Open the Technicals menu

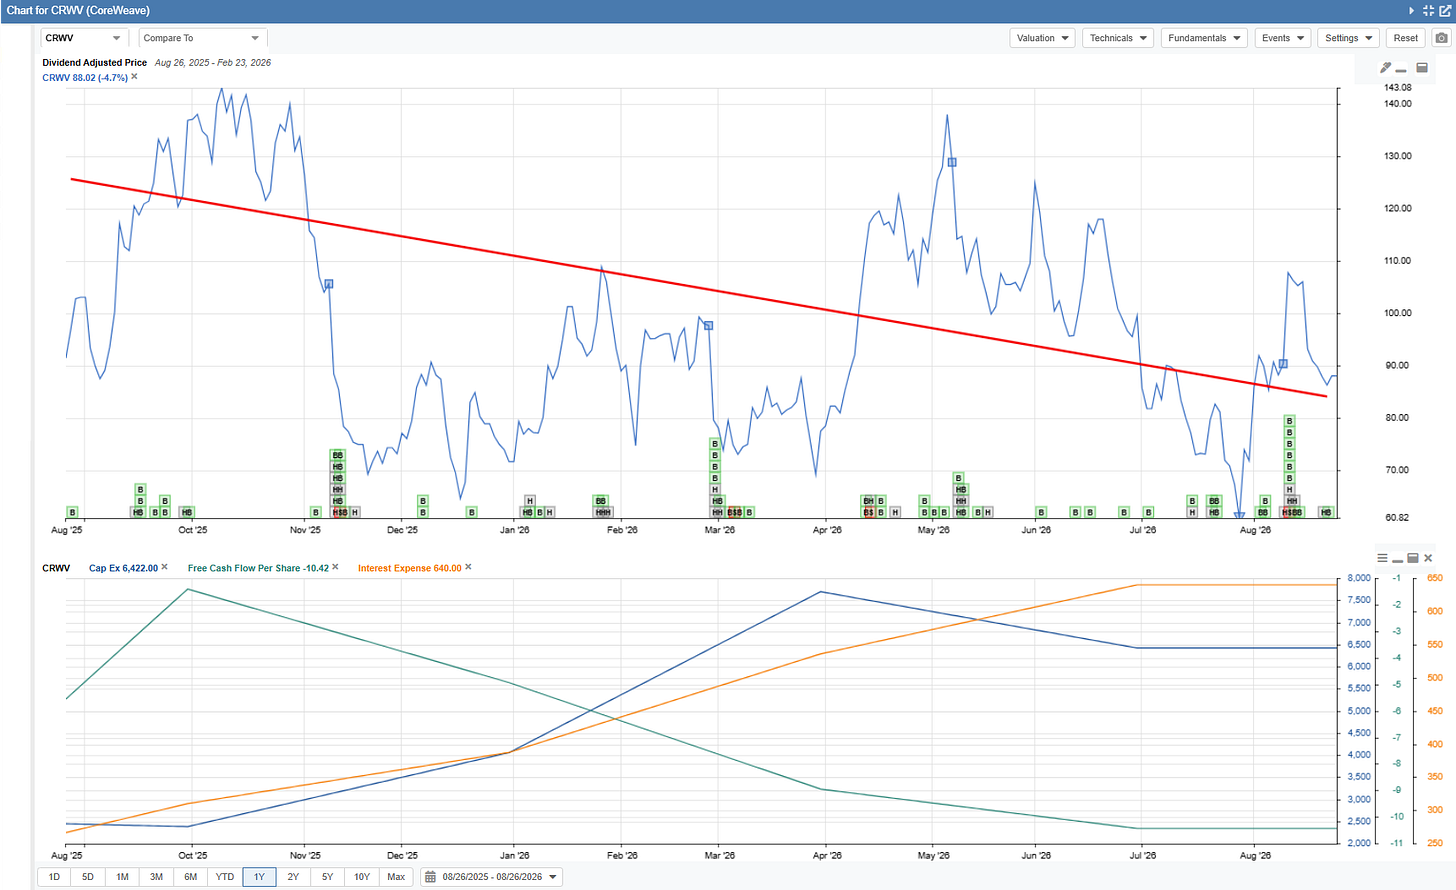[1118, 38]
